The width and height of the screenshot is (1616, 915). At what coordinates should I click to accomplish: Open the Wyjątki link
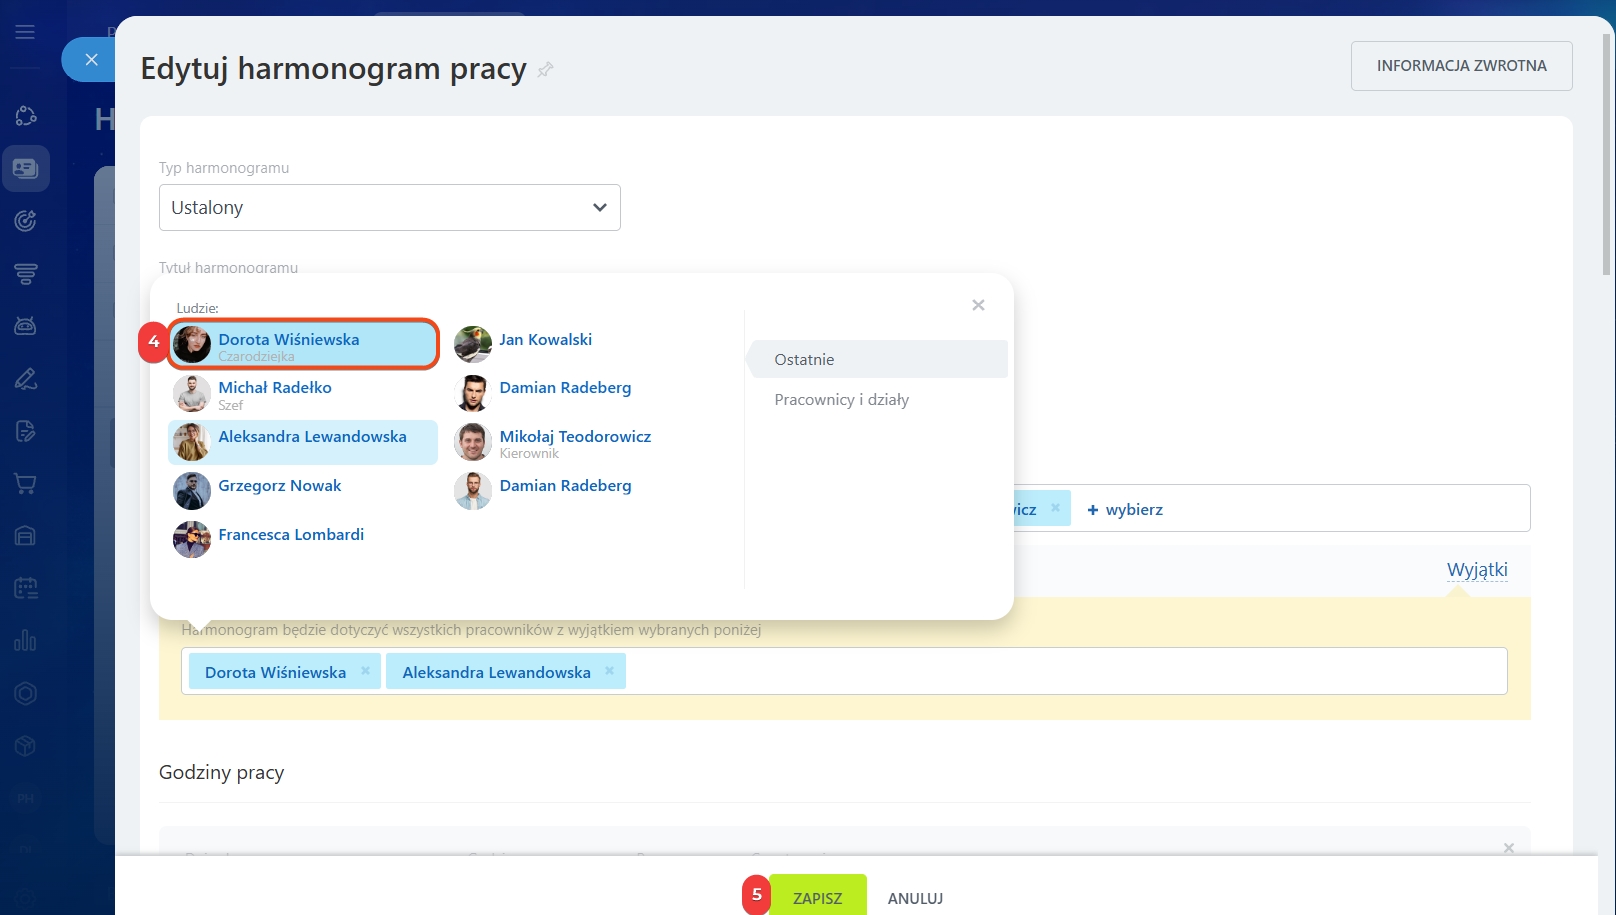tap(1477, 570)
